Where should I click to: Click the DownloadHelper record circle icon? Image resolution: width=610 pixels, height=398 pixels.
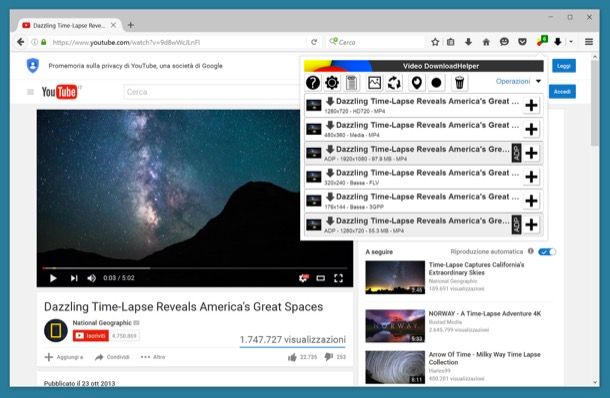436,82
